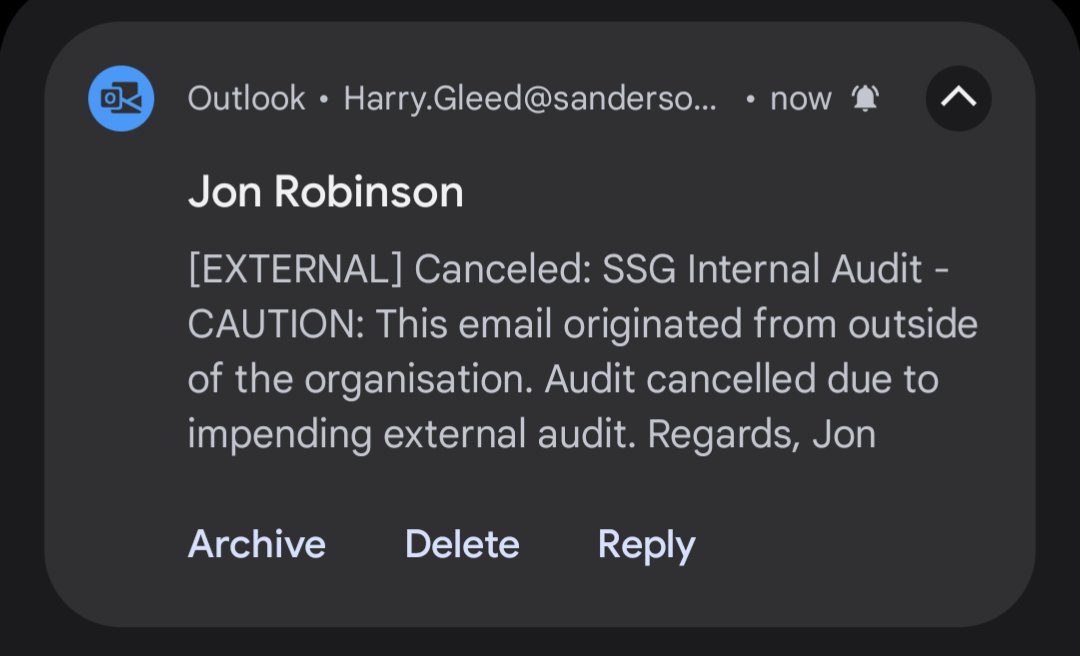1080x656 pixels.
Task: Tap the blue Outlook app icon
Action: click(x=121, y=98)
